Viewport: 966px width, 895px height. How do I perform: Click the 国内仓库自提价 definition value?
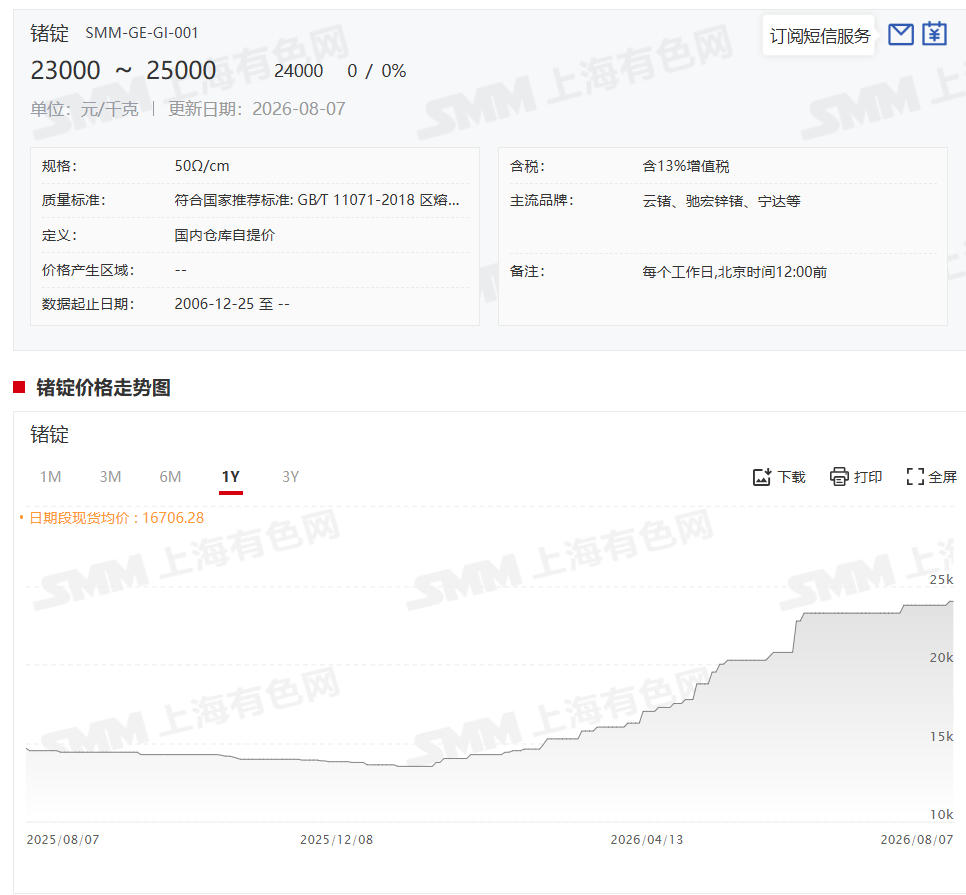(x=225, y=235)
